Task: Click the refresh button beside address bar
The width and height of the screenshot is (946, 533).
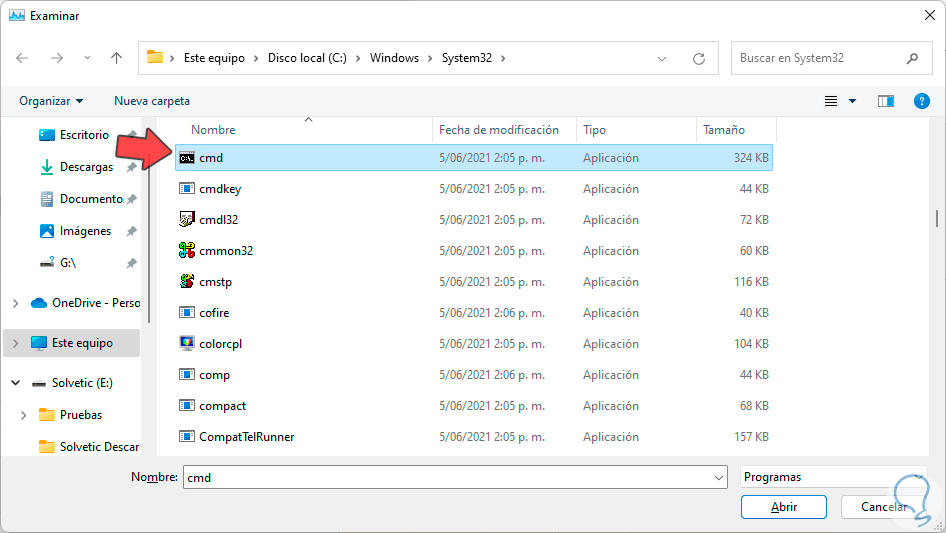Action: point(700,58)
